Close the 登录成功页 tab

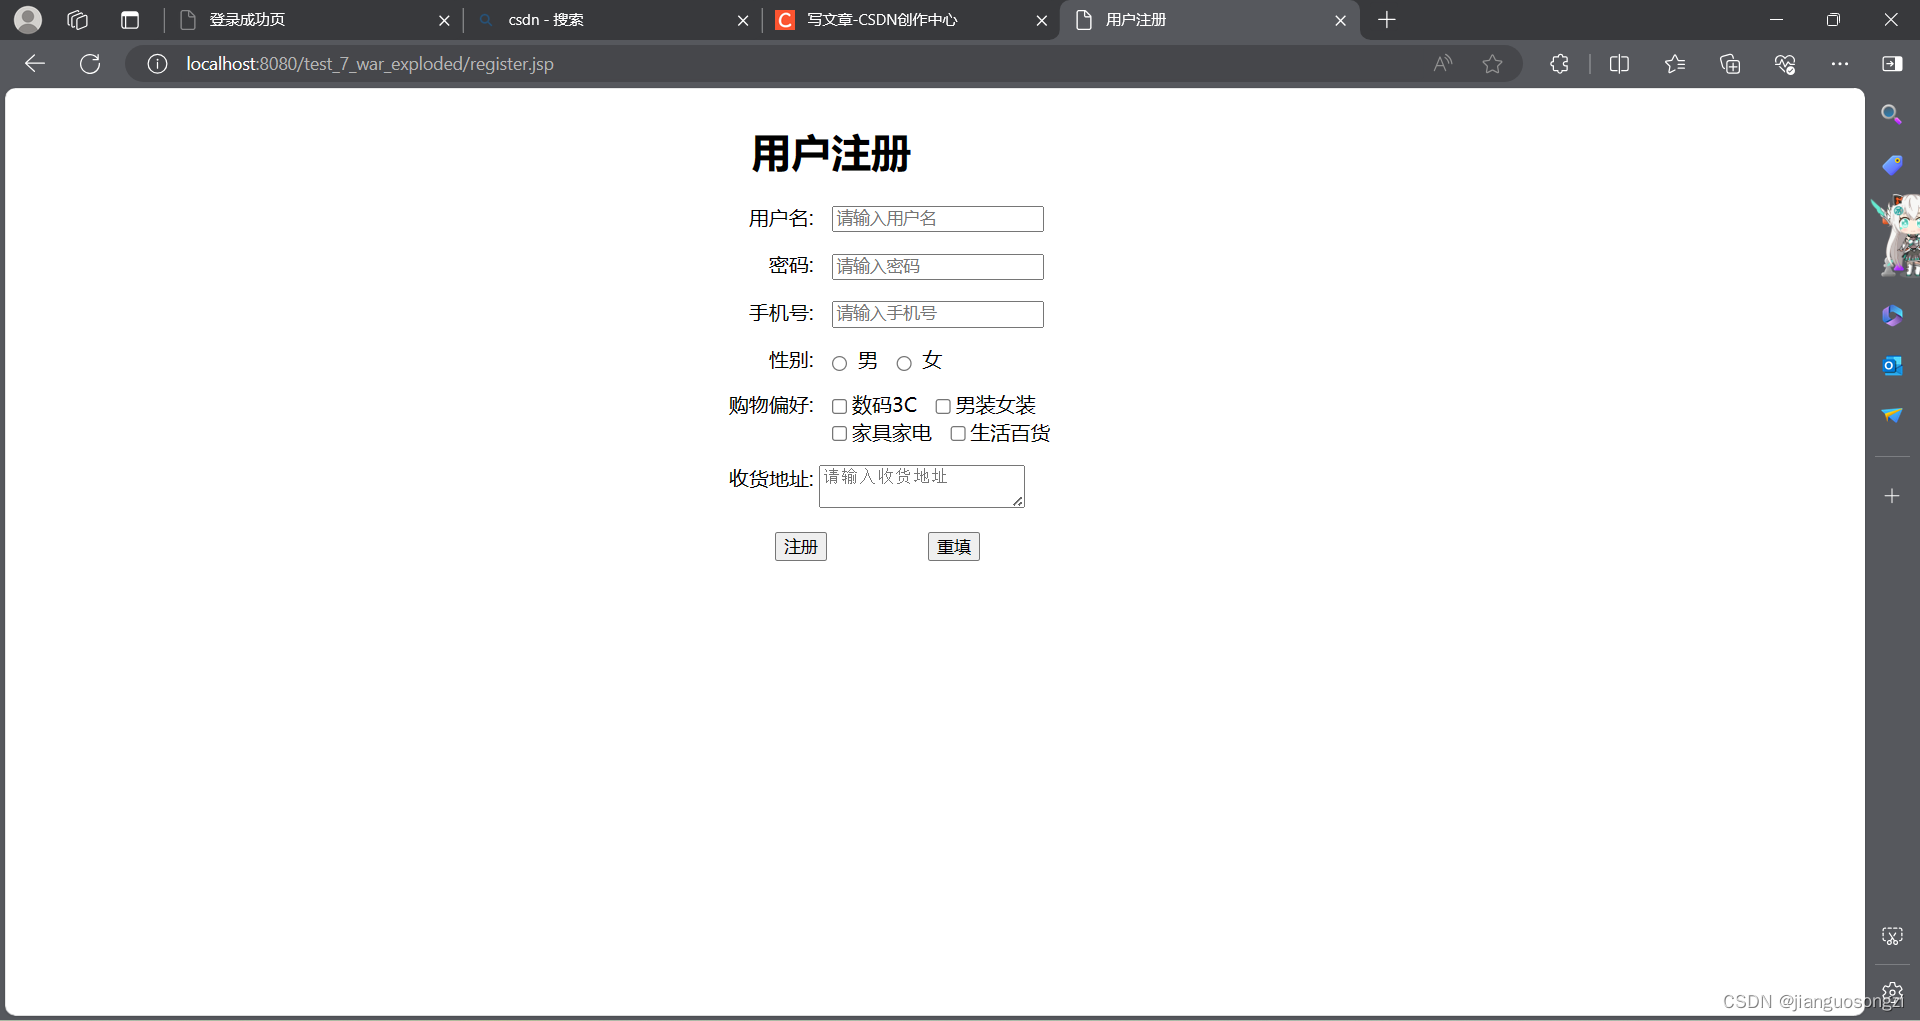(444, 20)
